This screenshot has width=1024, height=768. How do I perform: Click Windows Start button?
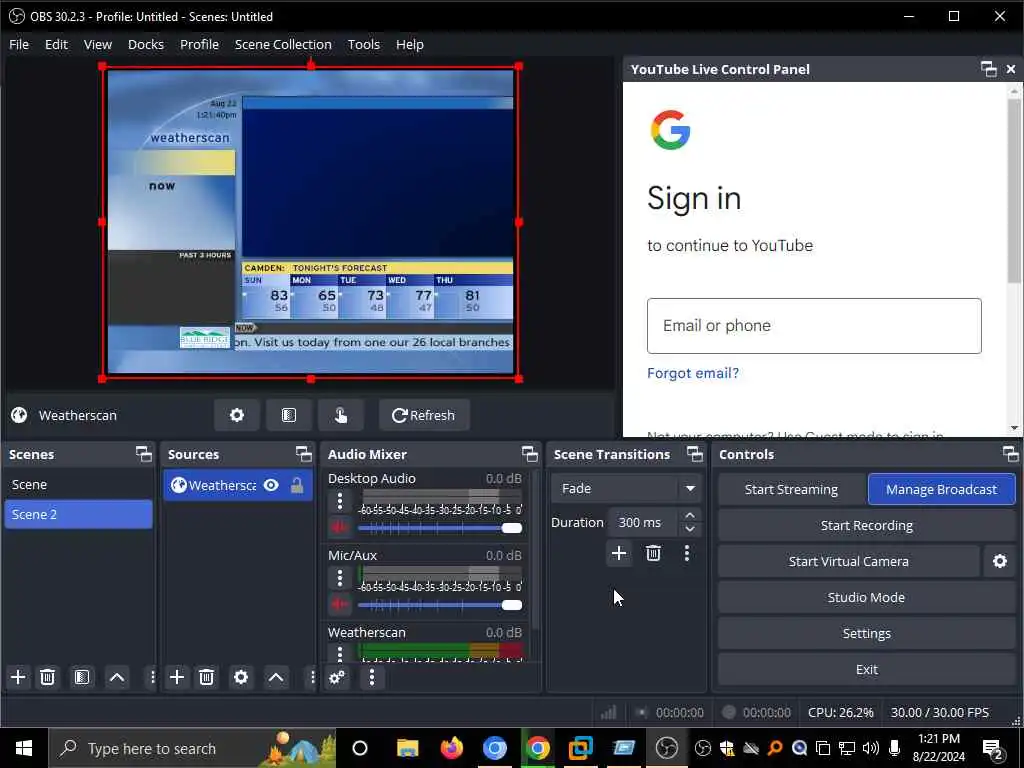[x=24, y=748]
